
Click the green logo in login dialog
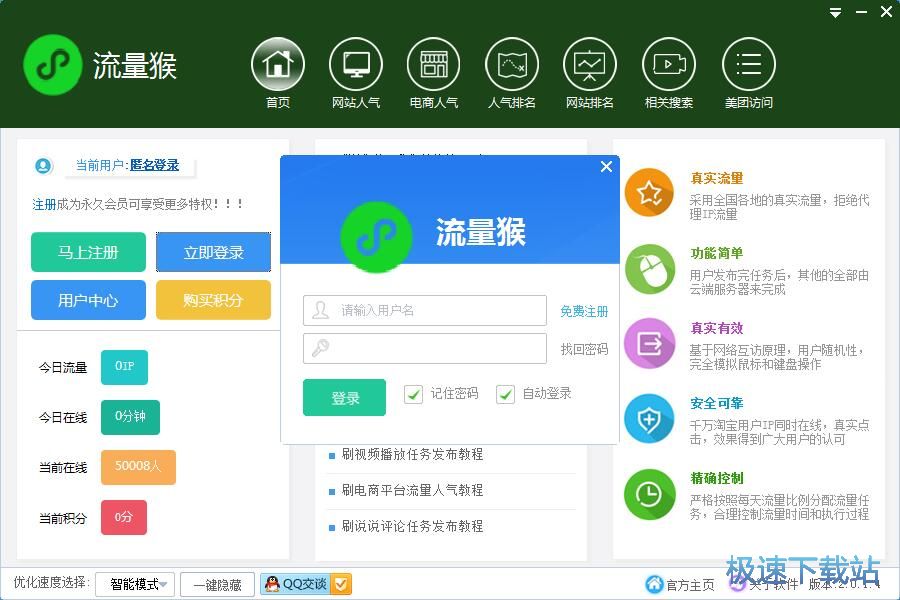point(376,237)
